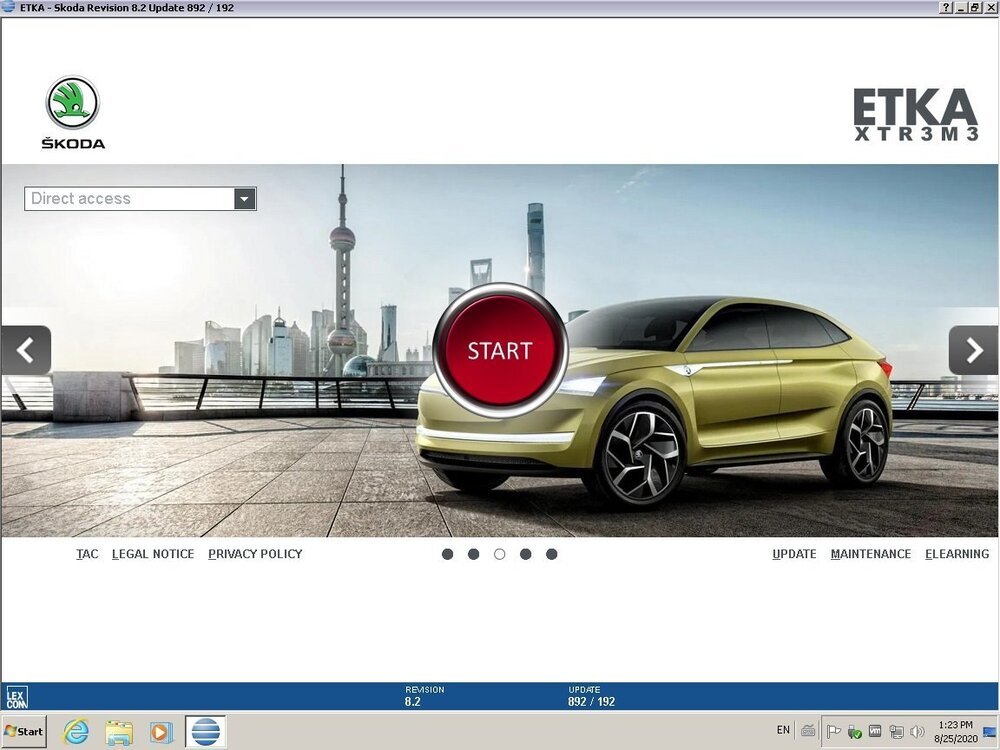Select the first carousel dot
This screenshot has height=750, width=1000.
447,554
